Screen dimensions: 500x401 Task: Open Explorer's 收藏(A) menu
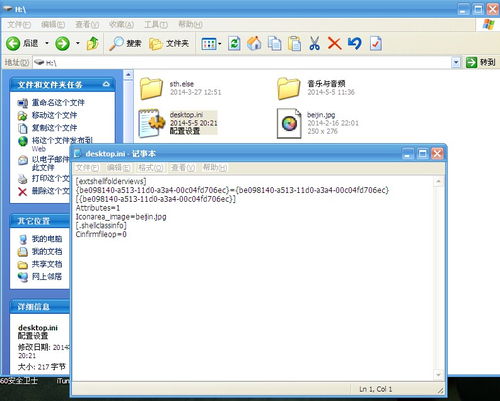coord(121,25)
